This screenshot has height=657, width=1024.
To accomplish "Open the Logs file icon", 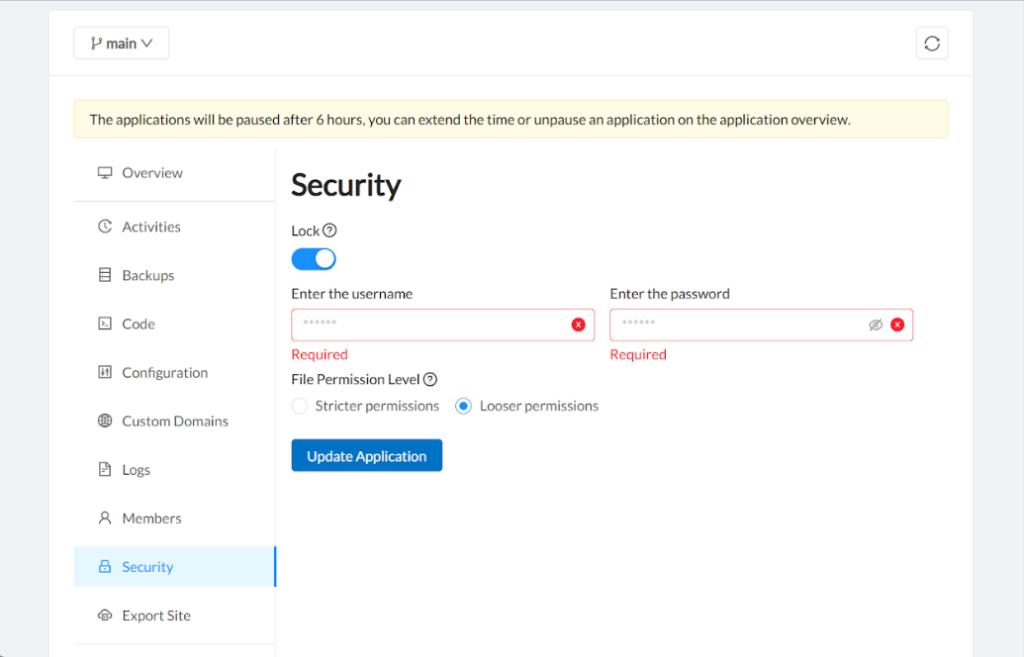I will [x=105, y=469].
